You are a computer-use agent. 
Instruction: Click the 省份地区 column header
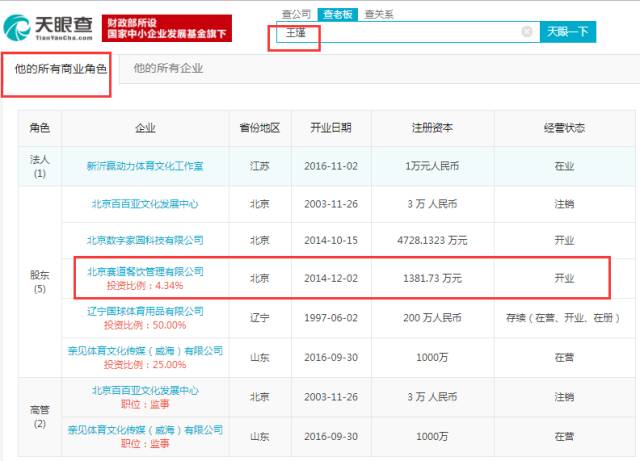point(260,128)
